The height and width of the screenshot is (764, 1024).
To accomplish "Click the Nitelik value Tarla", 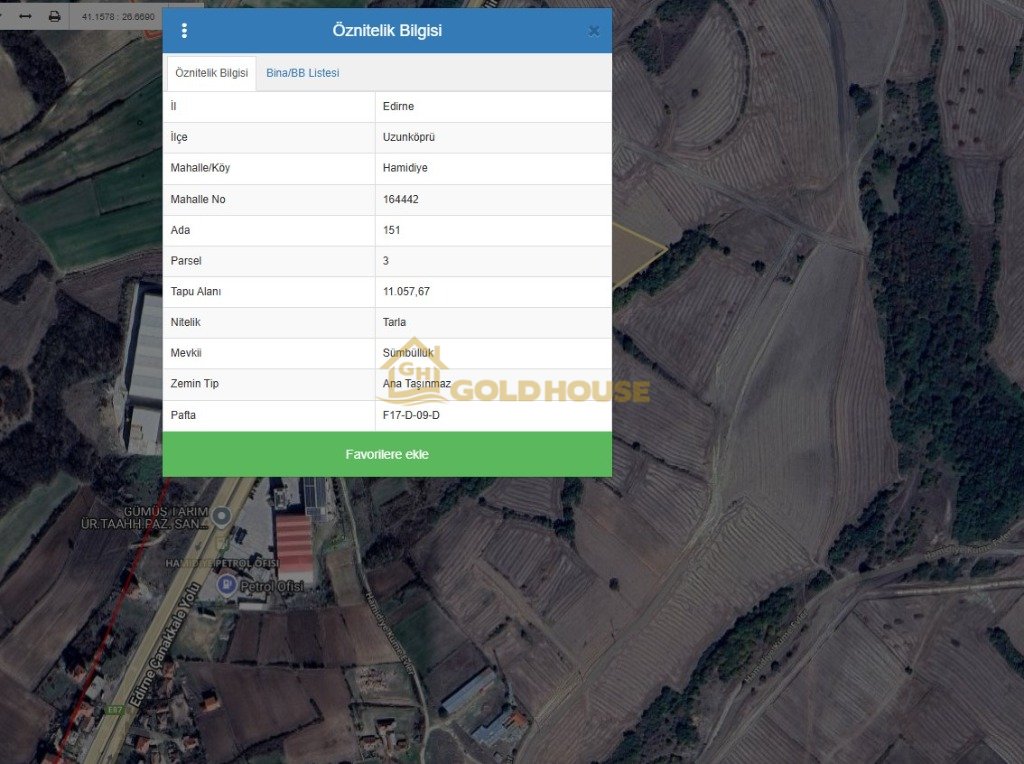I will [x=394, y=322].
